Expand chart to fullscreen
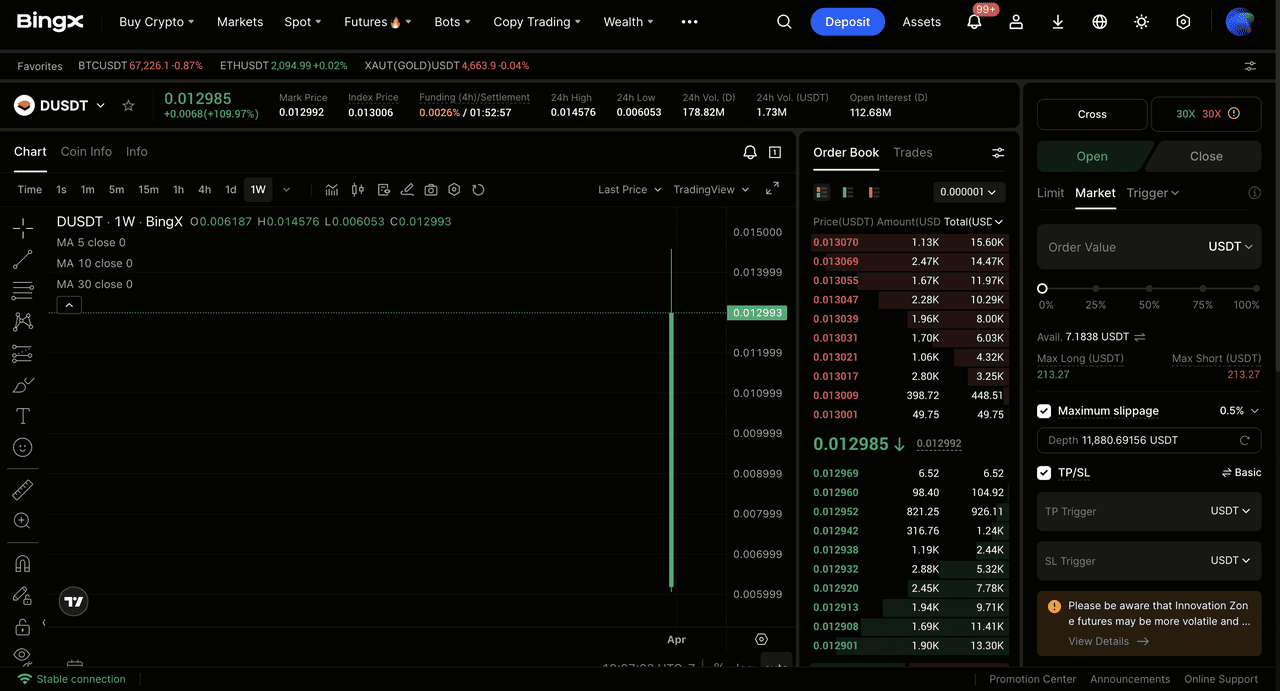The image size is (1280, 691). [772, 189]
